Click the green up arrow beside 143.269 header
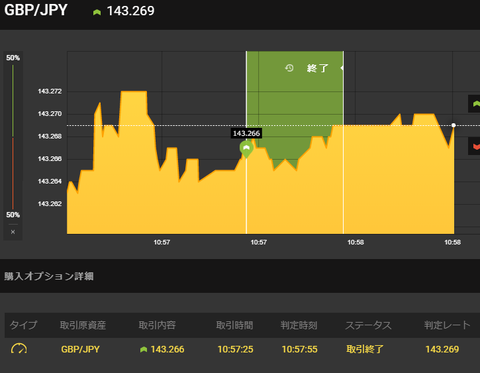 97,12
